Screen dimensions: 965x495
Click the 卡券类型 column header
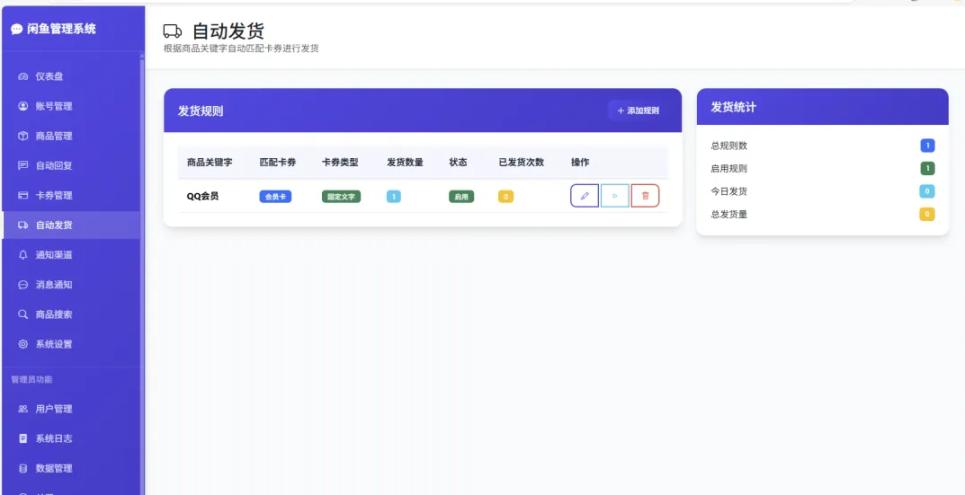coord(340,162)
